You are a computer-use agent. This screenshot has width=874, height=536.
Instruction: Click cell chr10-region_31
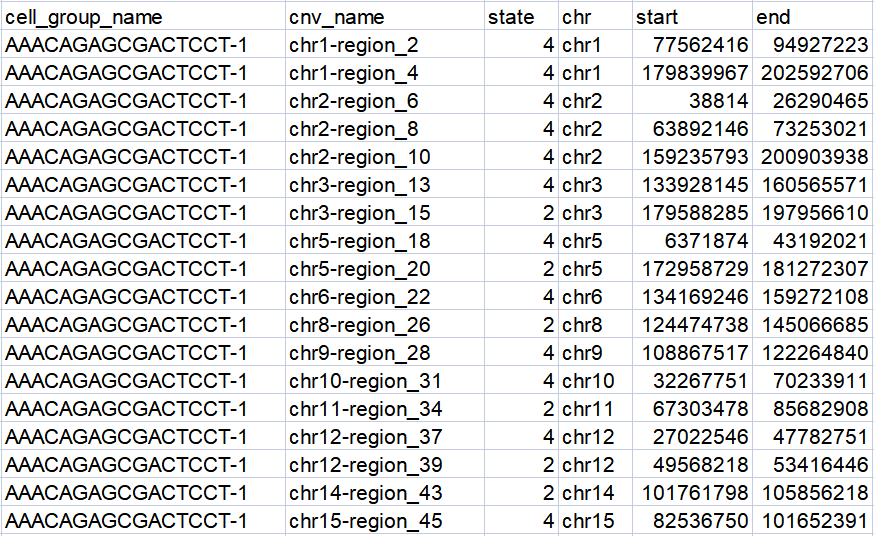pos(385,380)
